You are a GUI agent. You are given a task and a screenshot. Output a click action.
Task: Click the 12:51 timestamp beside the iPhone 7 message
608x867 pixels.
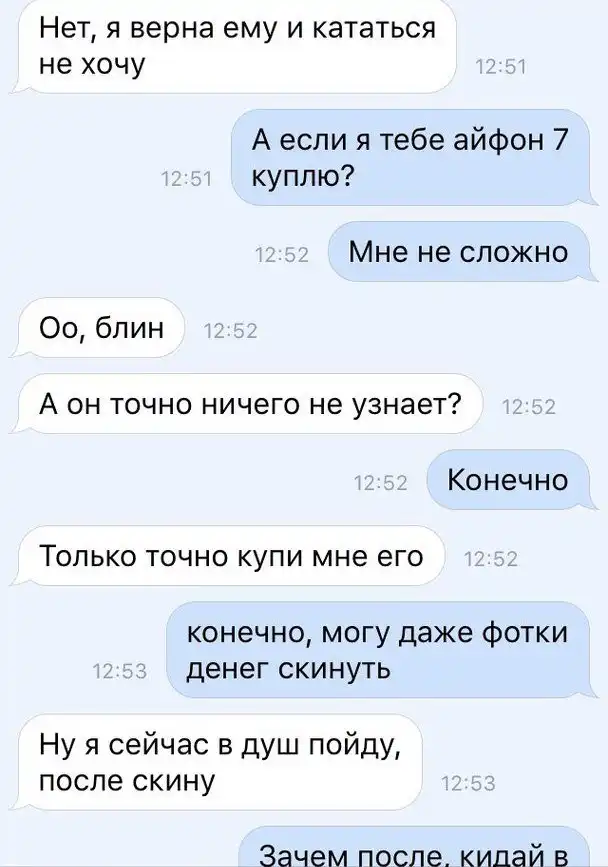187,179
